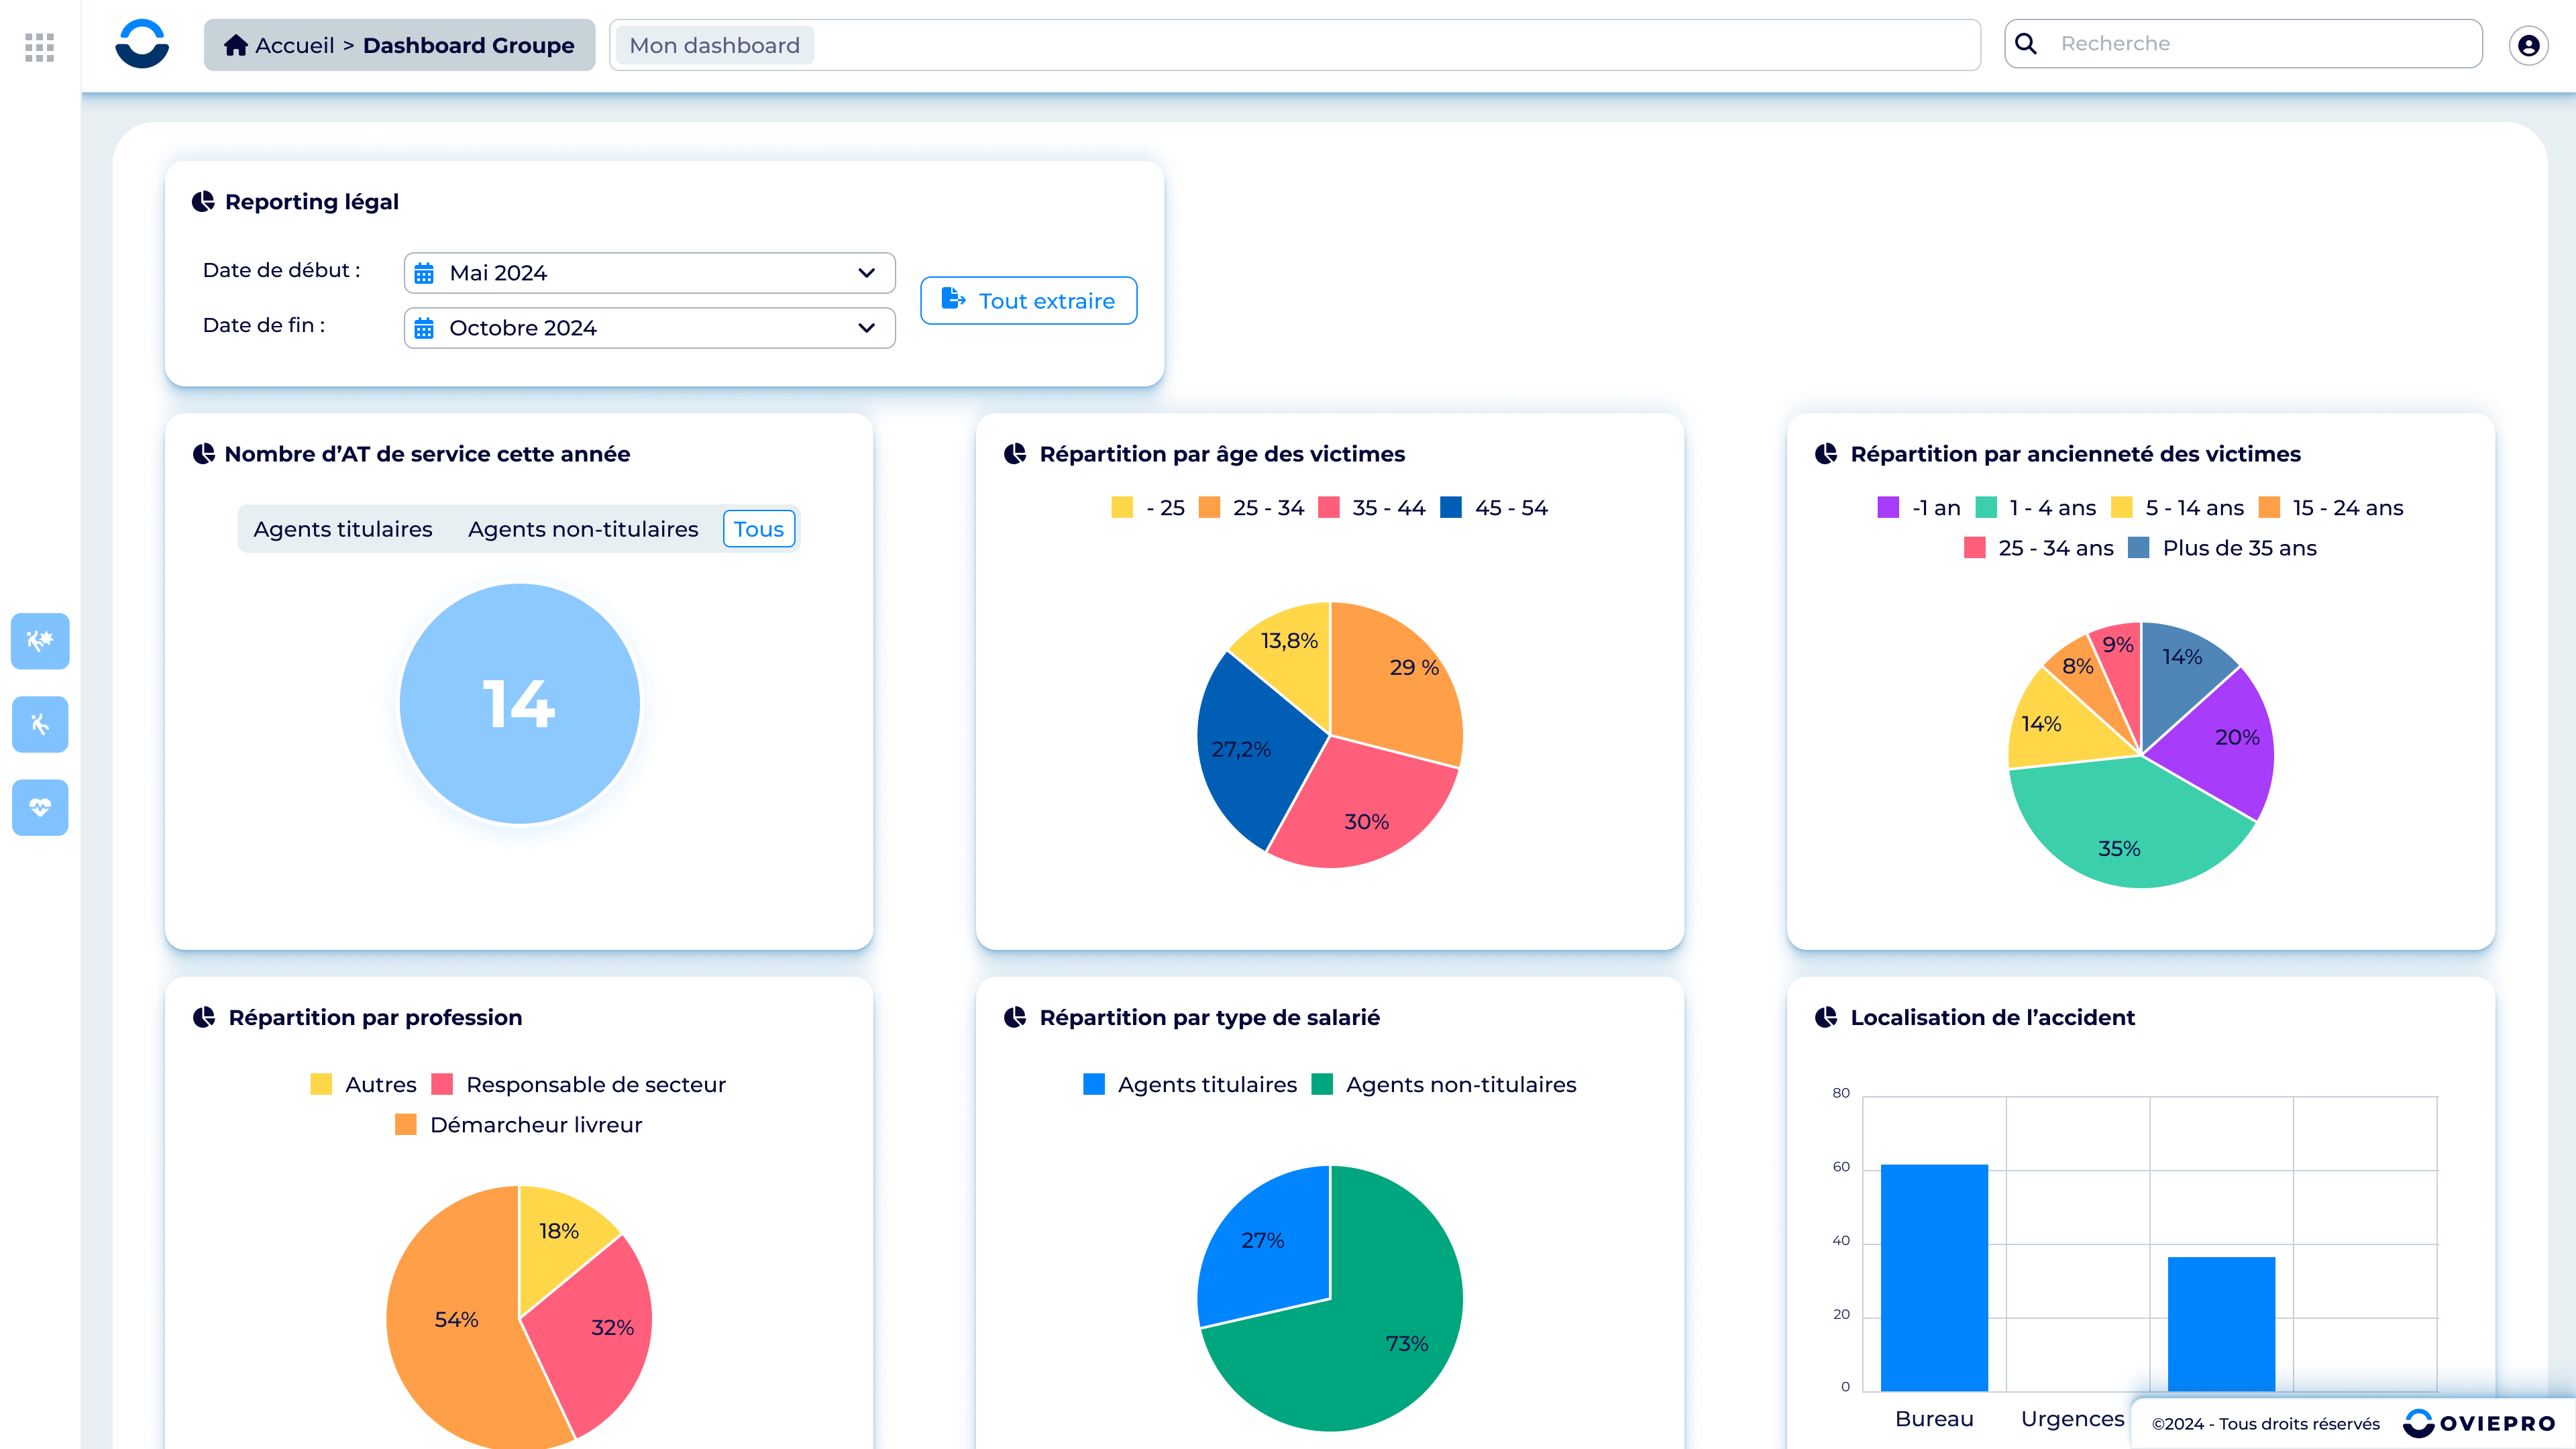Navigate to Accueil breadcrumb link
Image resolution: width=2576 pixels, height=1449 pixels.
tap(295, 45)
